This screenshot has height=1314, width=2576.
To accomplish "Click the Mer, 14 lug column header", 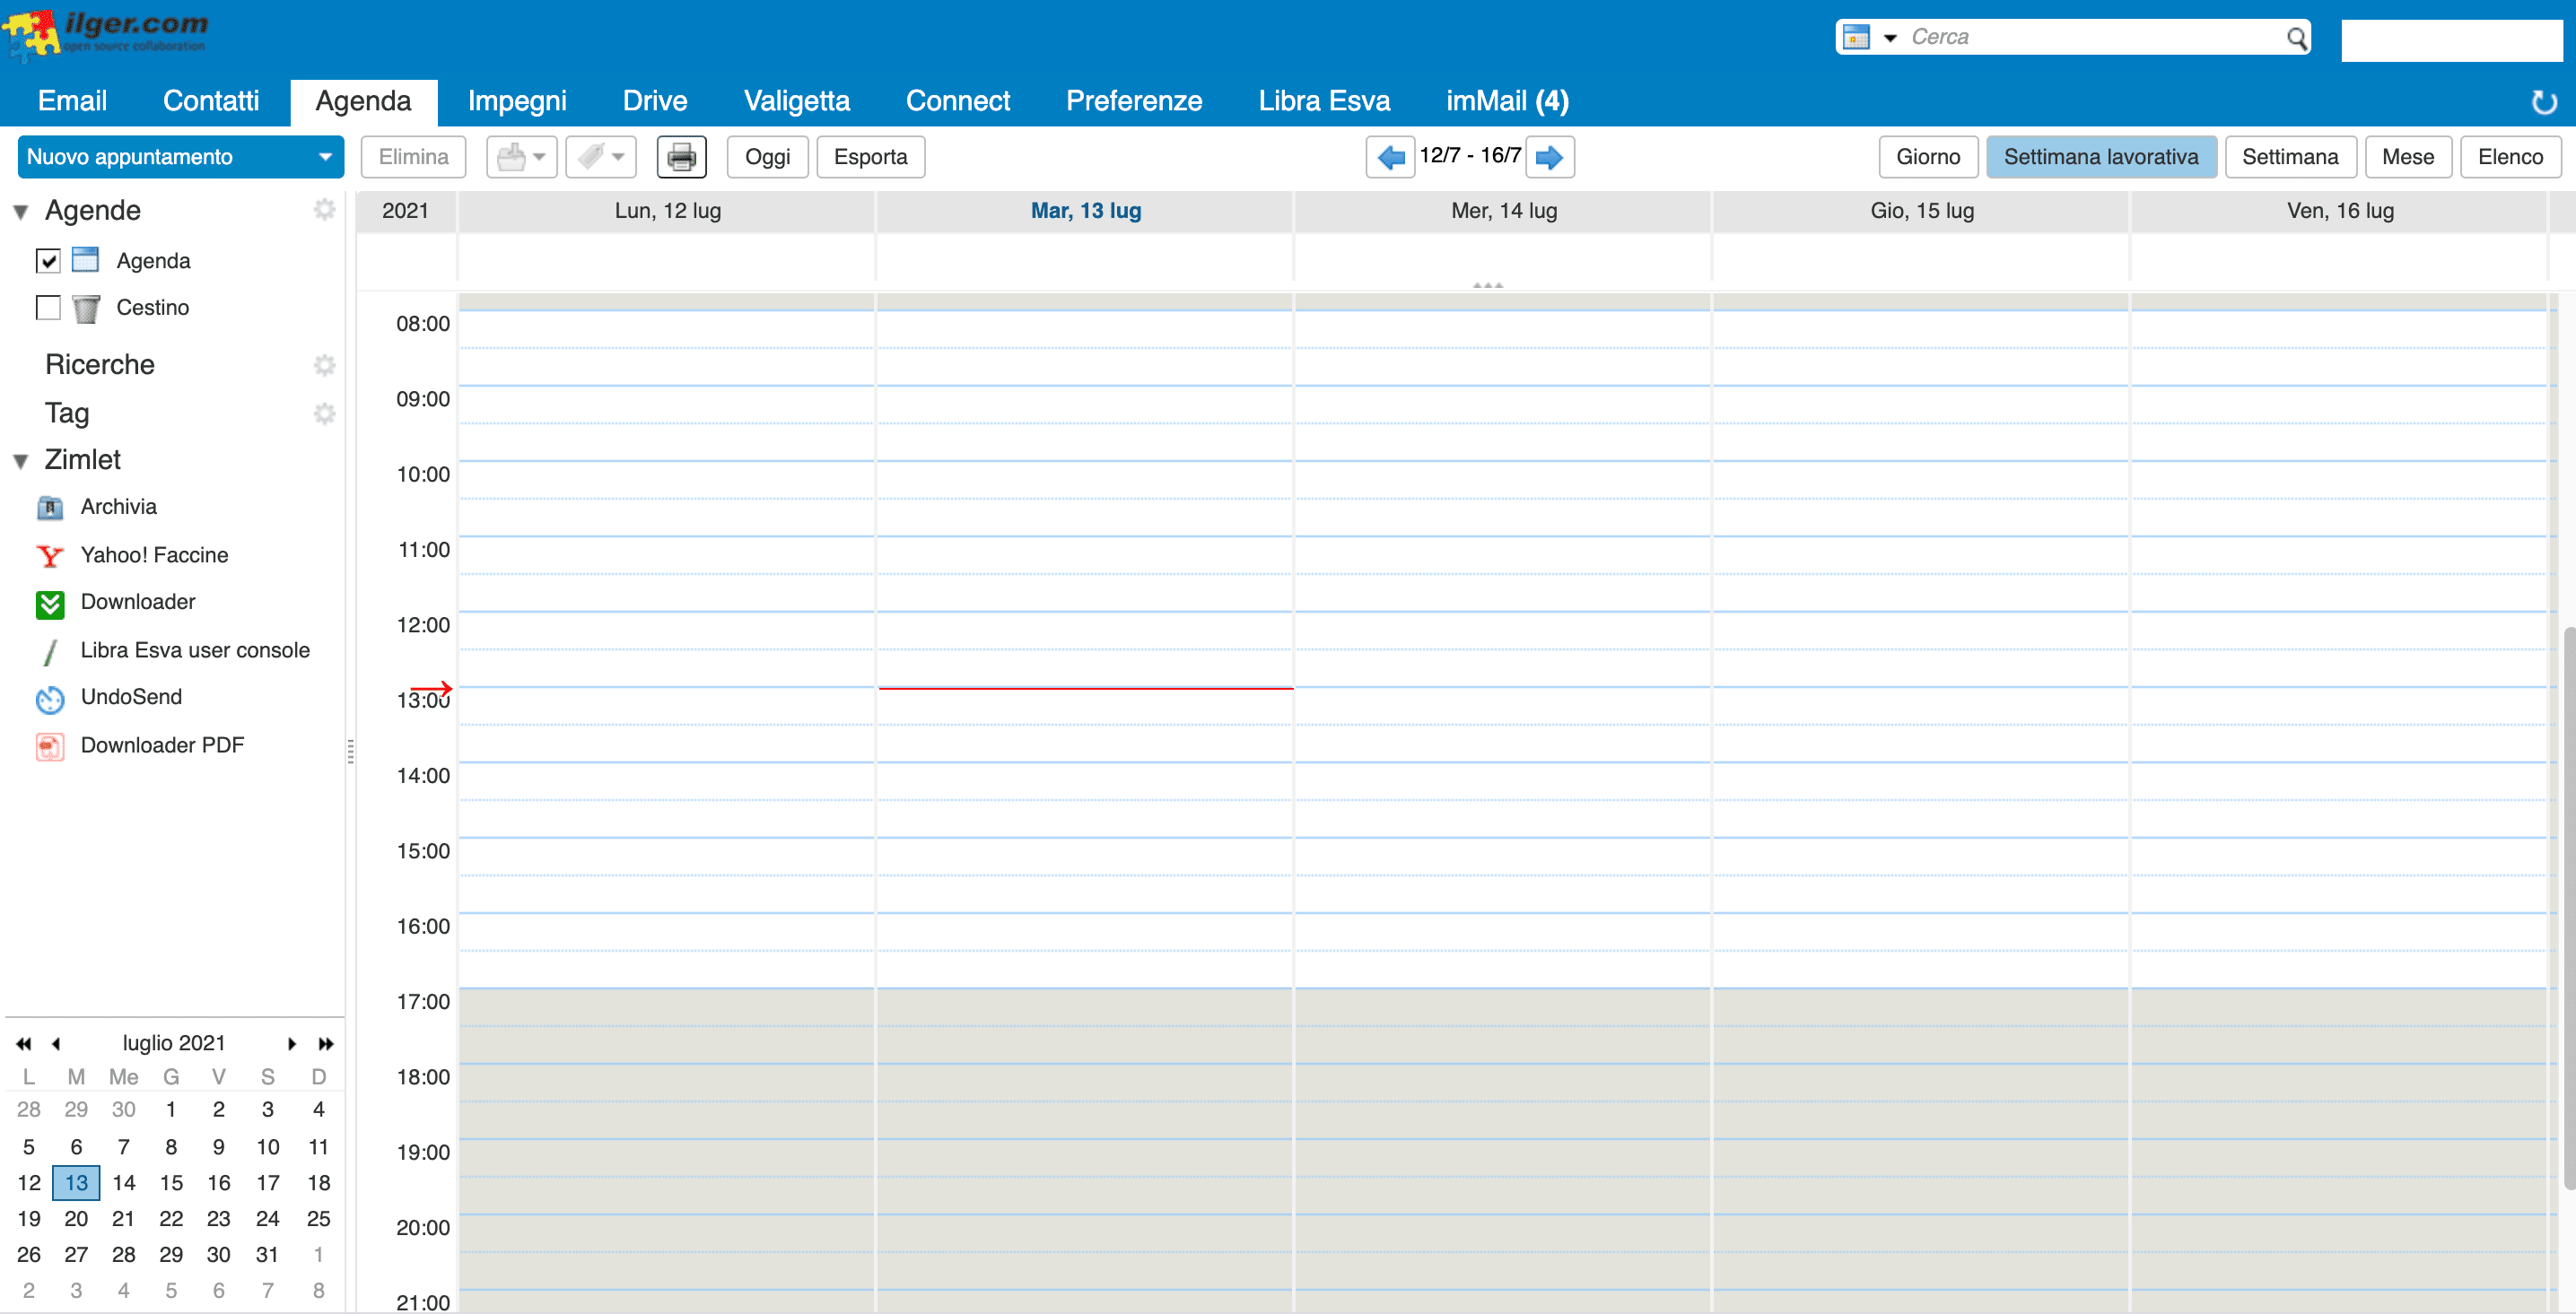I will tap(1504, 211).
